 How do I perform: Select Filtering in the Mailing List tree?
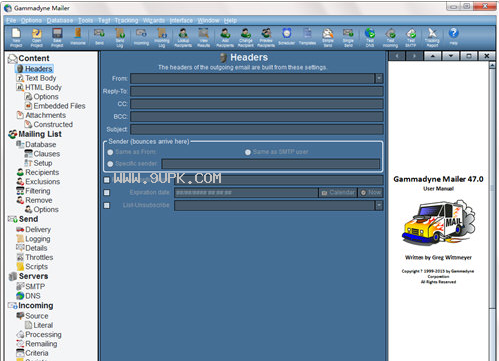pos(34,191)
